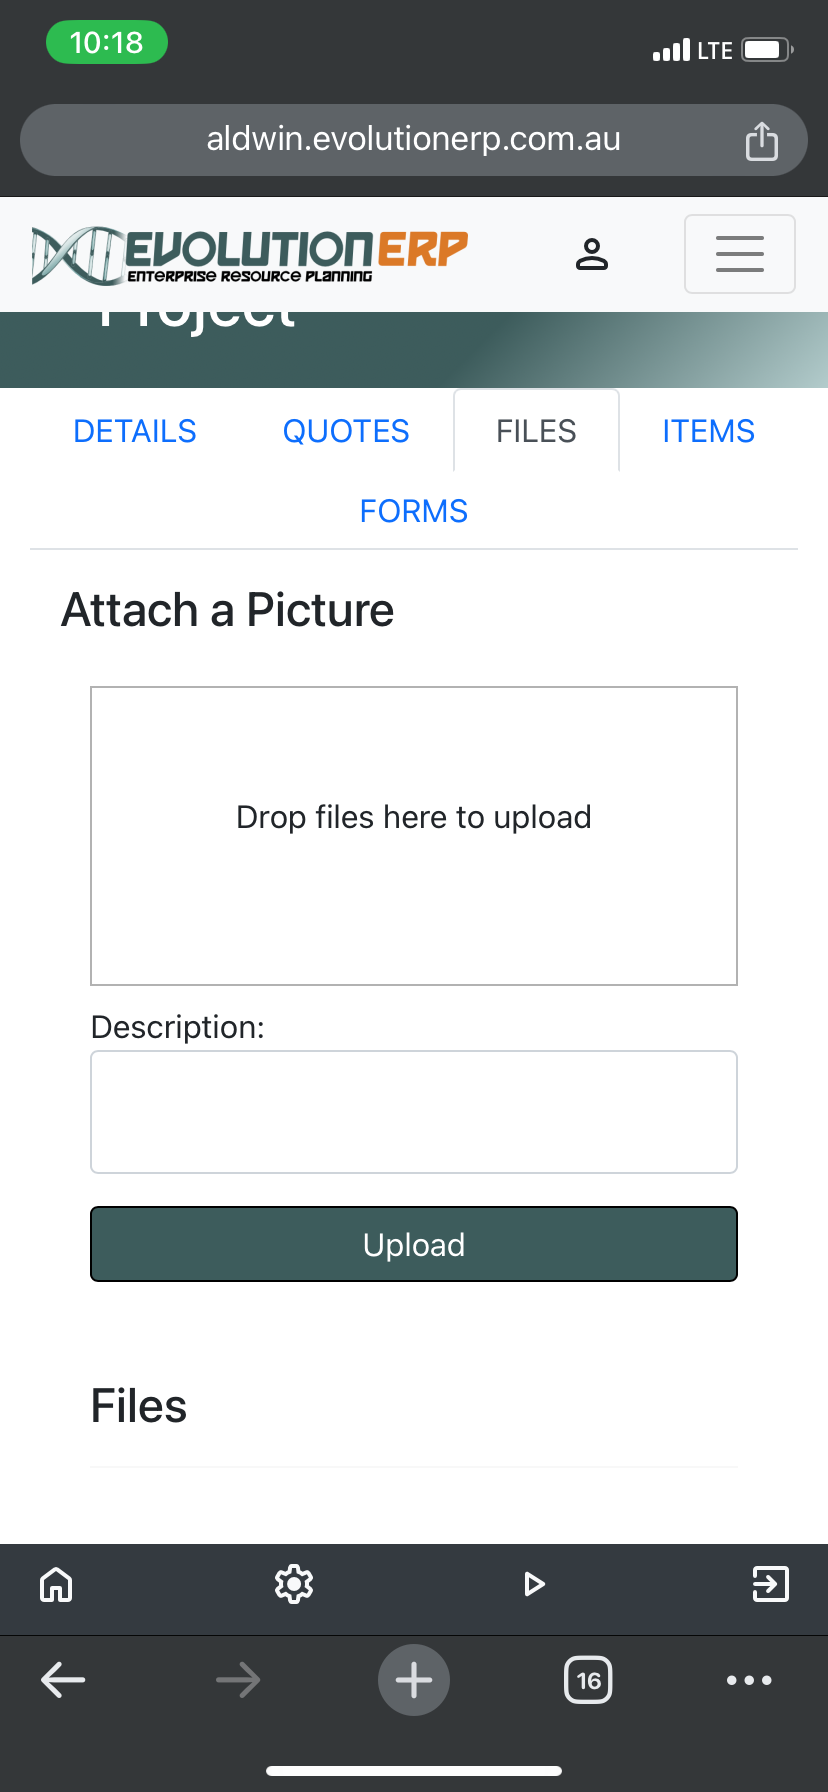
Task: Tap the share icon in address bar
Action: pyautogui.click(x=761, y=141)
